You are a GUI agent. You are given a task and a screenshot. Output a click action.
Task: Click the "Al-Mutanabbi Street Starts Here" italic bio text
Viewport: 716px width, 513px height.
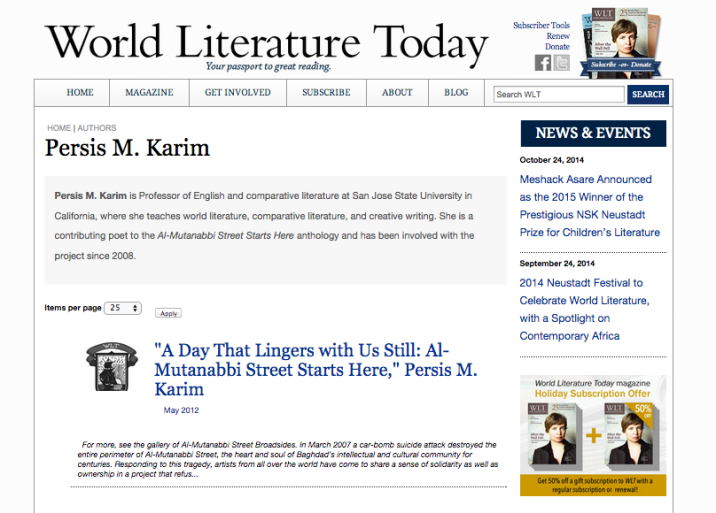226,236
